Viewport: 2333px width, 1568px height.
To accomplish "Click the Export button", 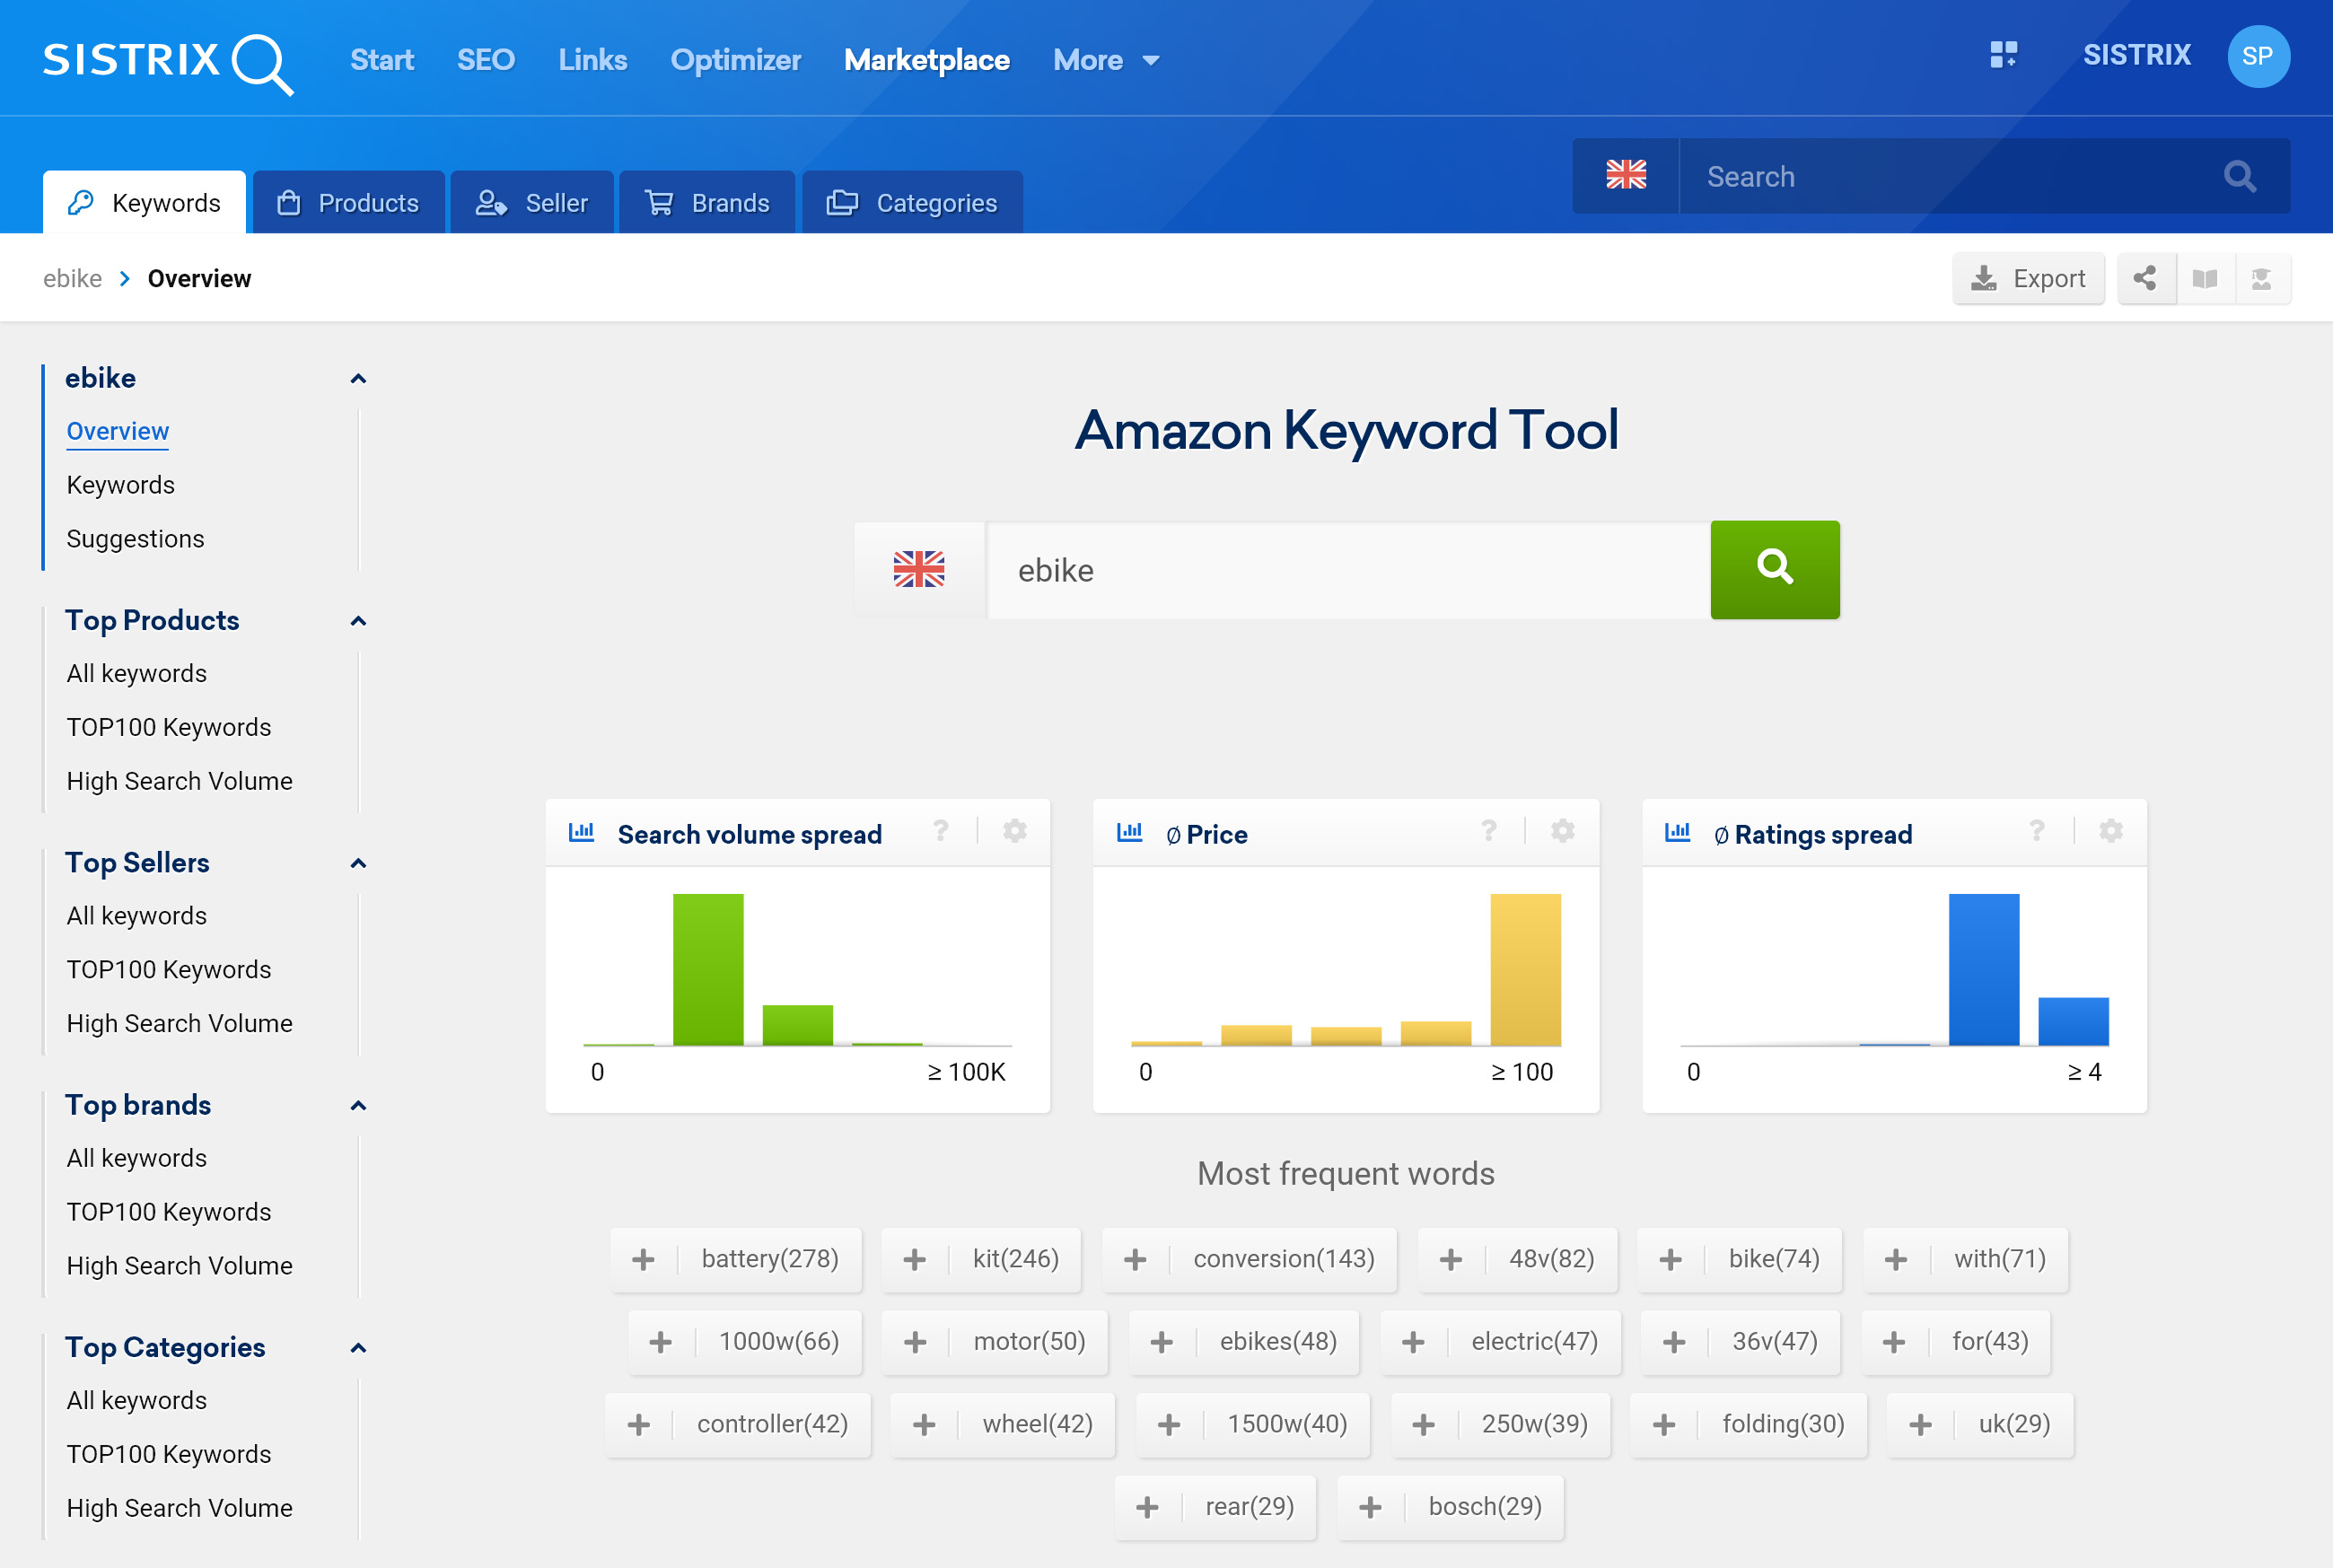I will pyautogui.click(x=2028, y=278).
